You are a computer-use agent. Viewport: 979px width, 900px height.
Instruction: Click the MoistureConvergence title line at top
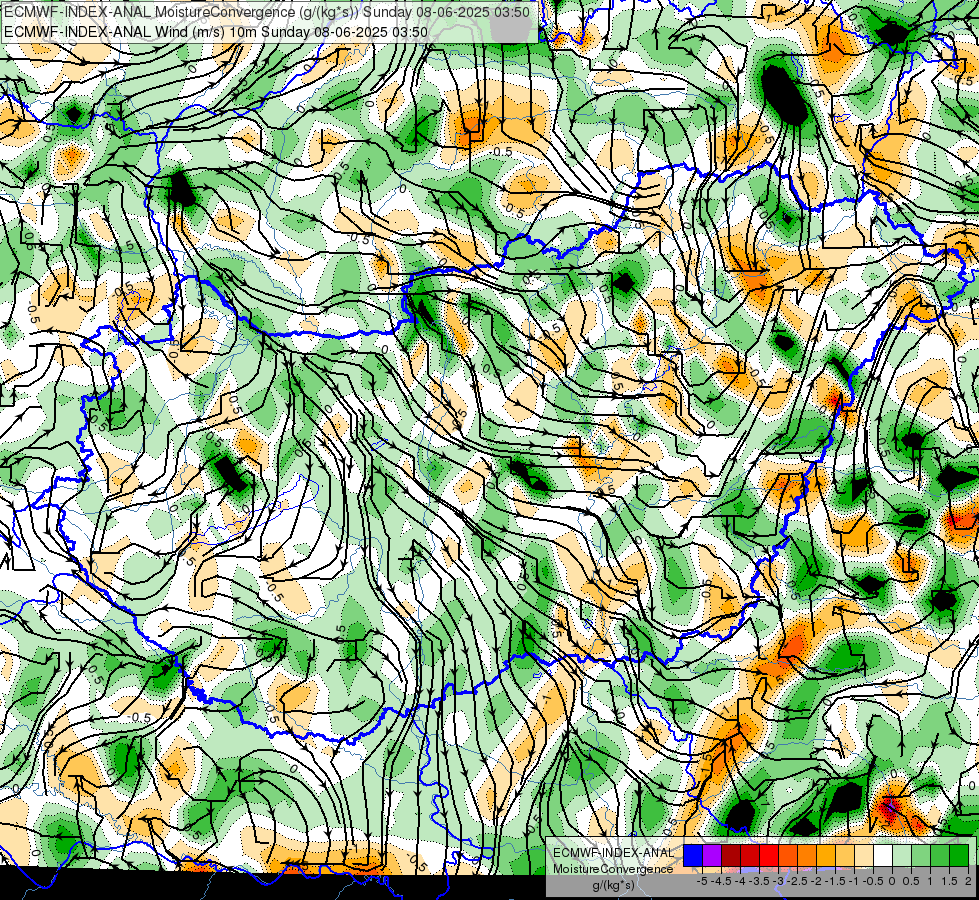[x=267, y=12]
